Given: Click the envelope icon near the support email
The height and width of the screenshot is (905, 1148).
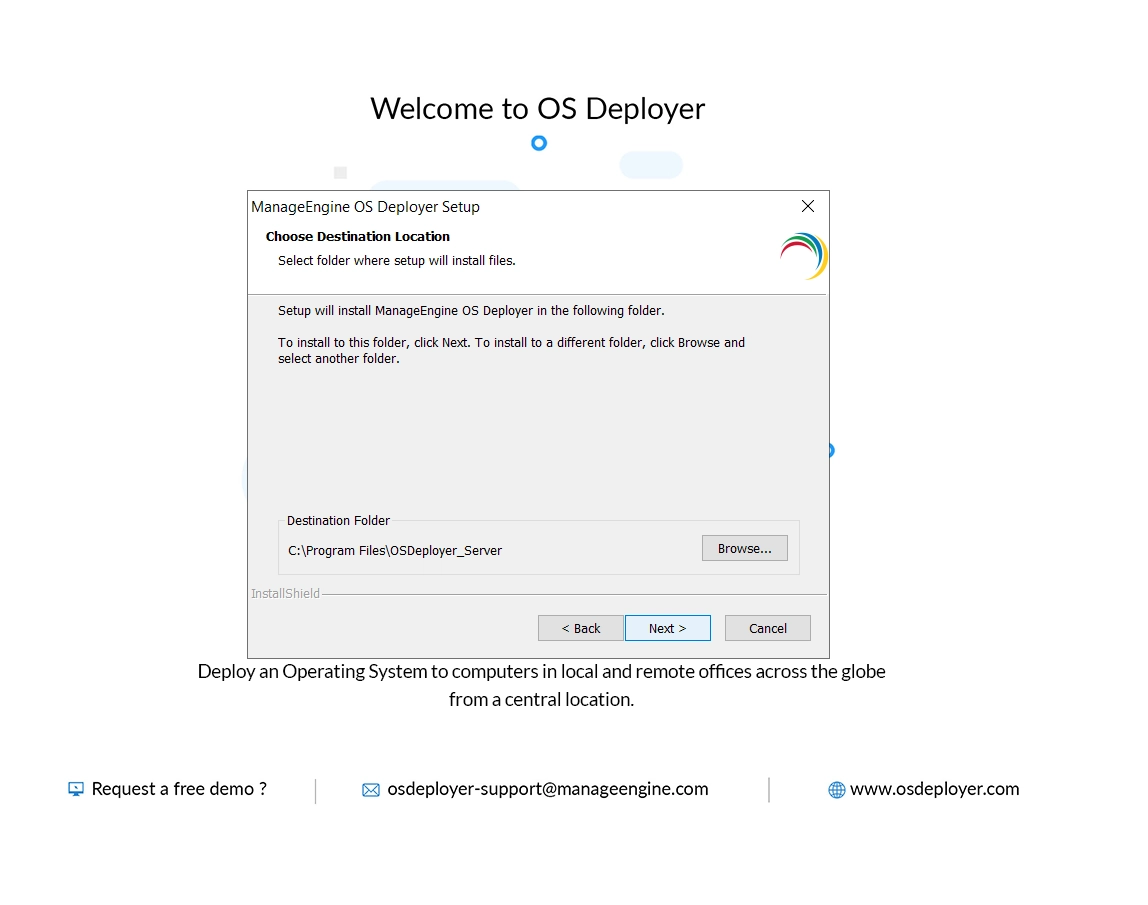Looking at the screenshot, I should point(372,789).
